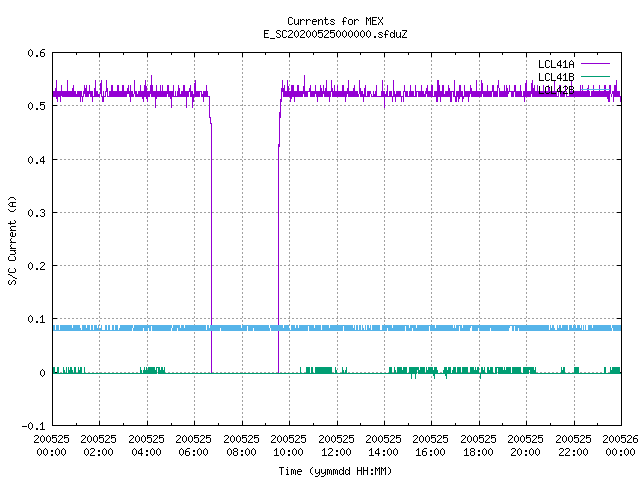This screenshot has height=480, width=640.
Task: Click the y-axis label 'S/C Current (A)'
Action: (12, 241)
